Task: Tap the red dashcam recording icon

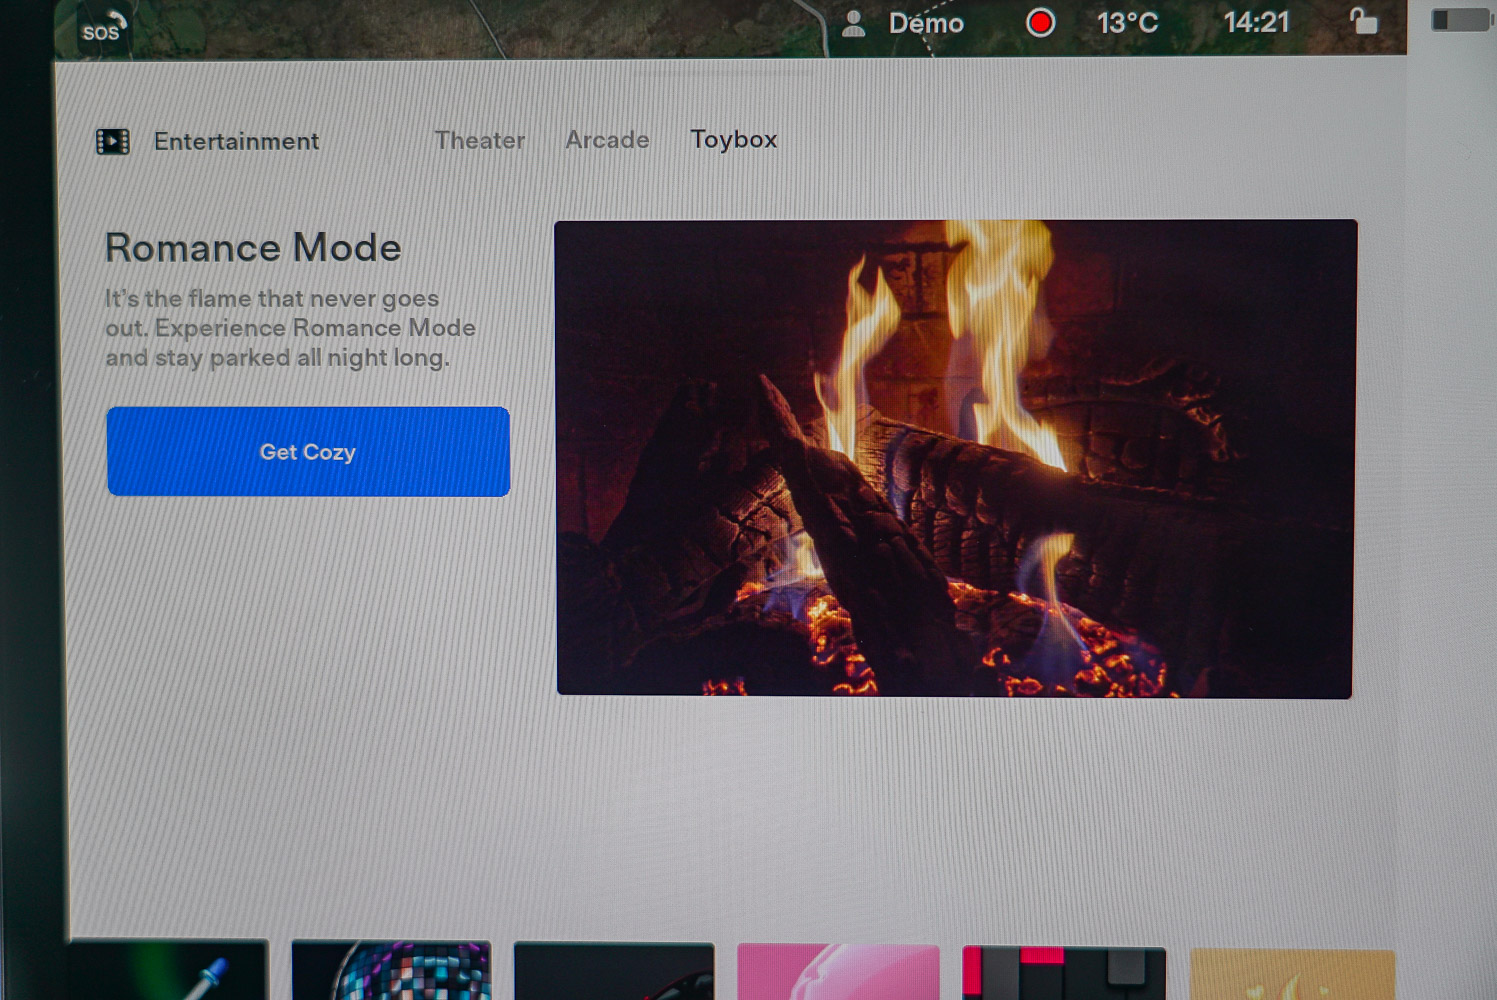Action: pos(1040,23)
